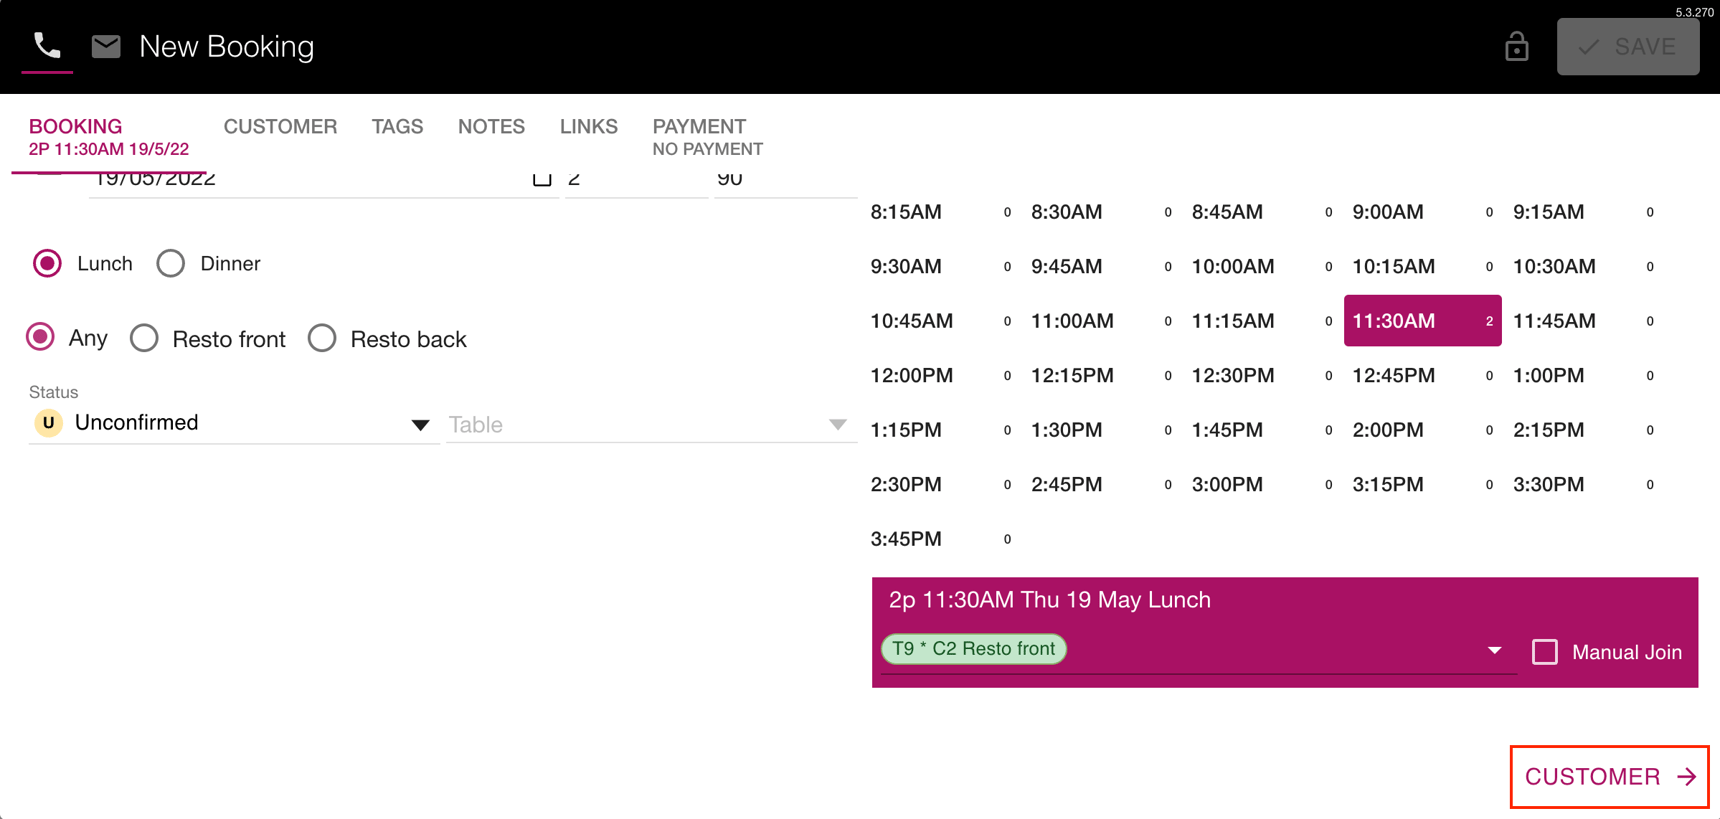
Task: Switch to the Tags tab
Action: coord(397,127)
